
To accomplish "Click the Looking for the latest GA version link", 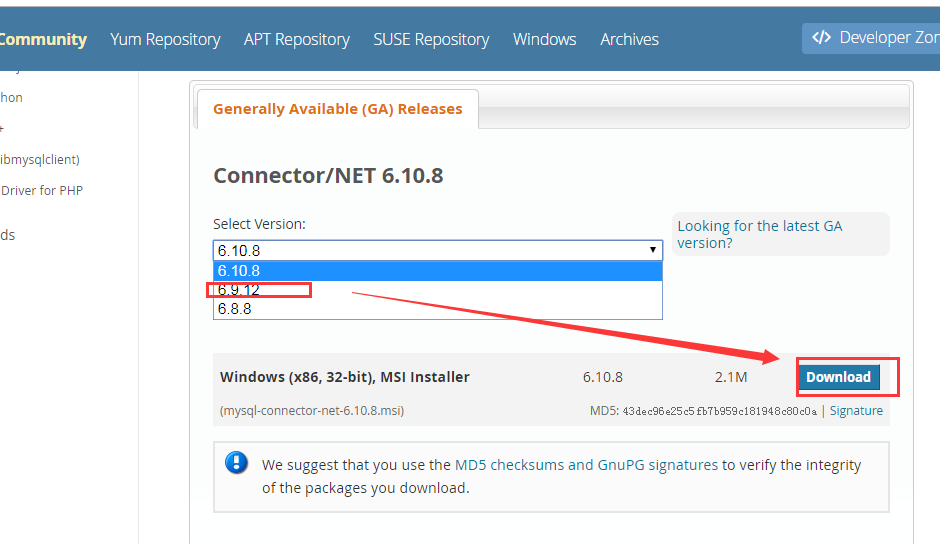I will (x=760, y=234).
